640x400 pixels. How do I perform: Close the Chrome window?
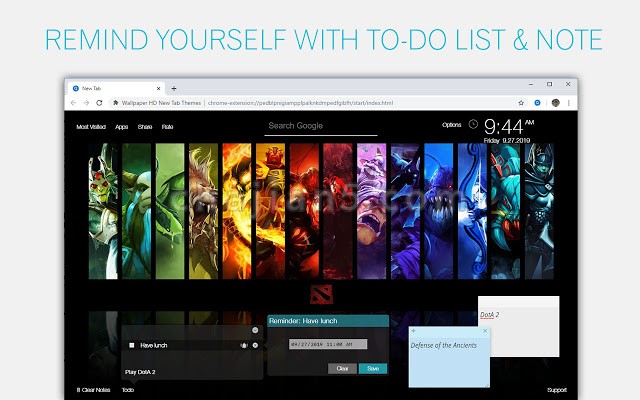coord(568,84)
